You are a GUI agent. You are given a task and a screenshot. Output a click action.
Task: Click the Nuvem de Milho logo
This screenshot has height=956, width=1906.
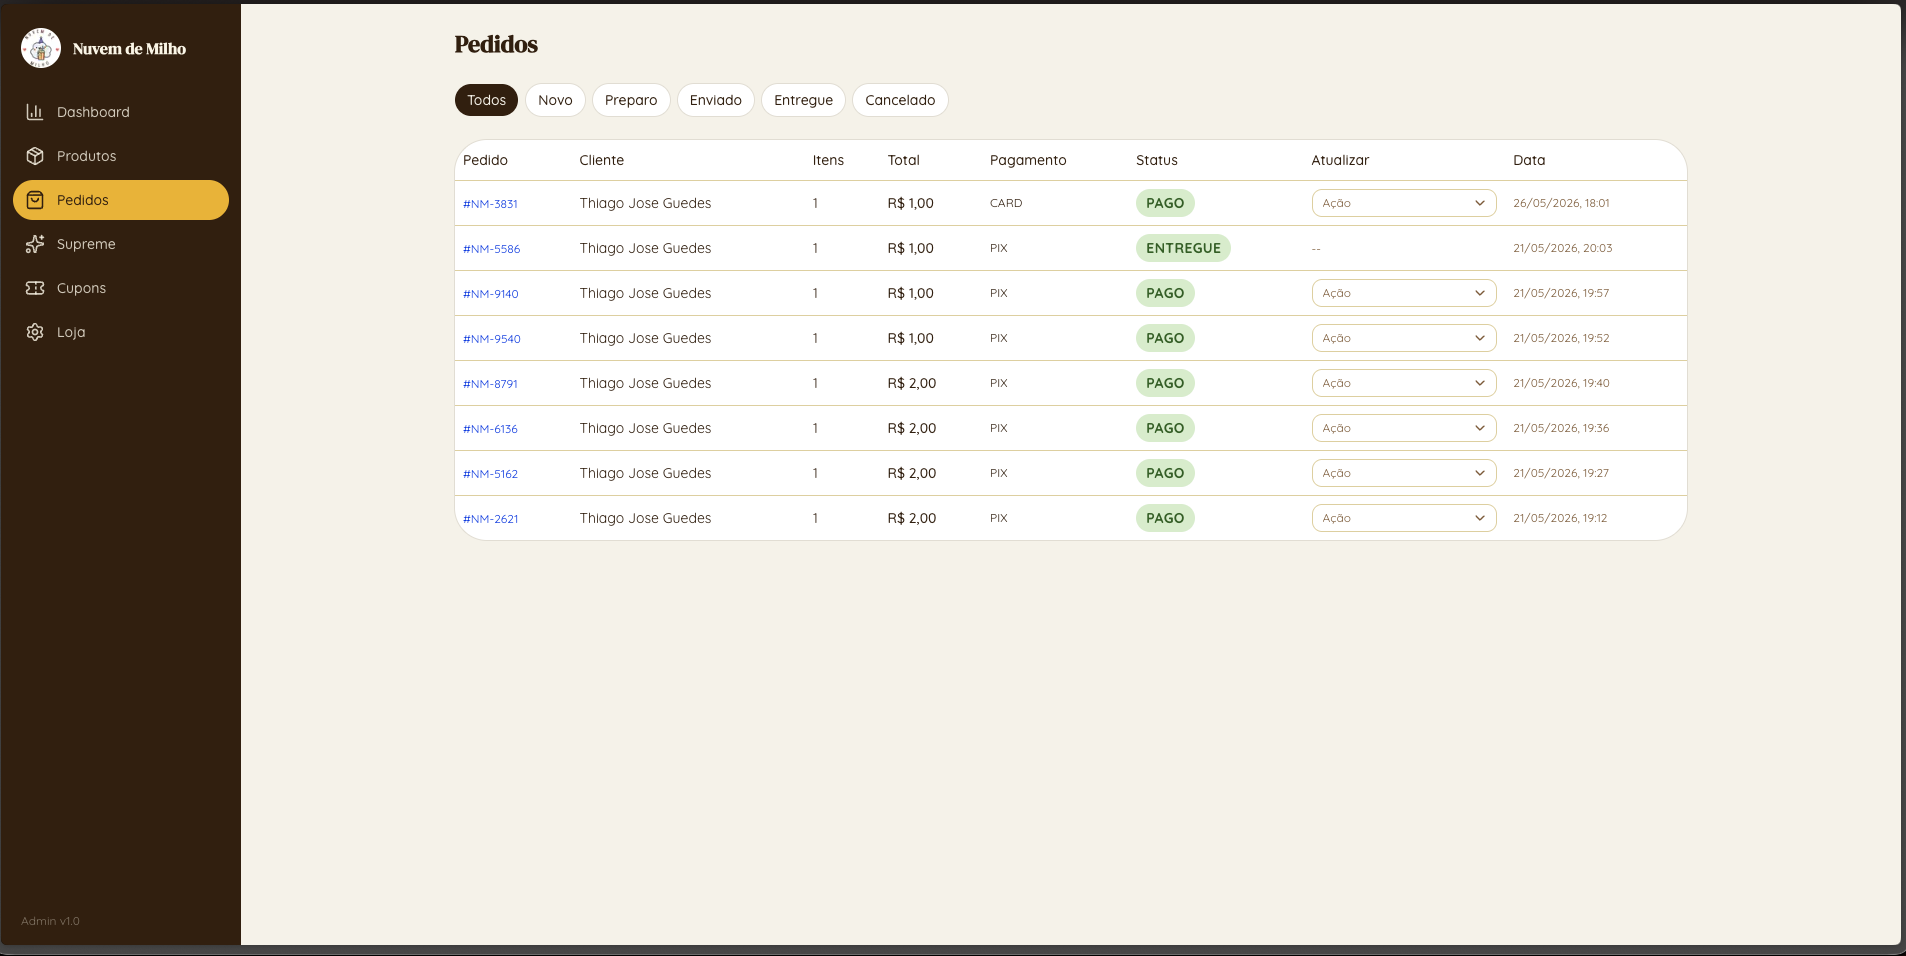[x=41, y=48]
